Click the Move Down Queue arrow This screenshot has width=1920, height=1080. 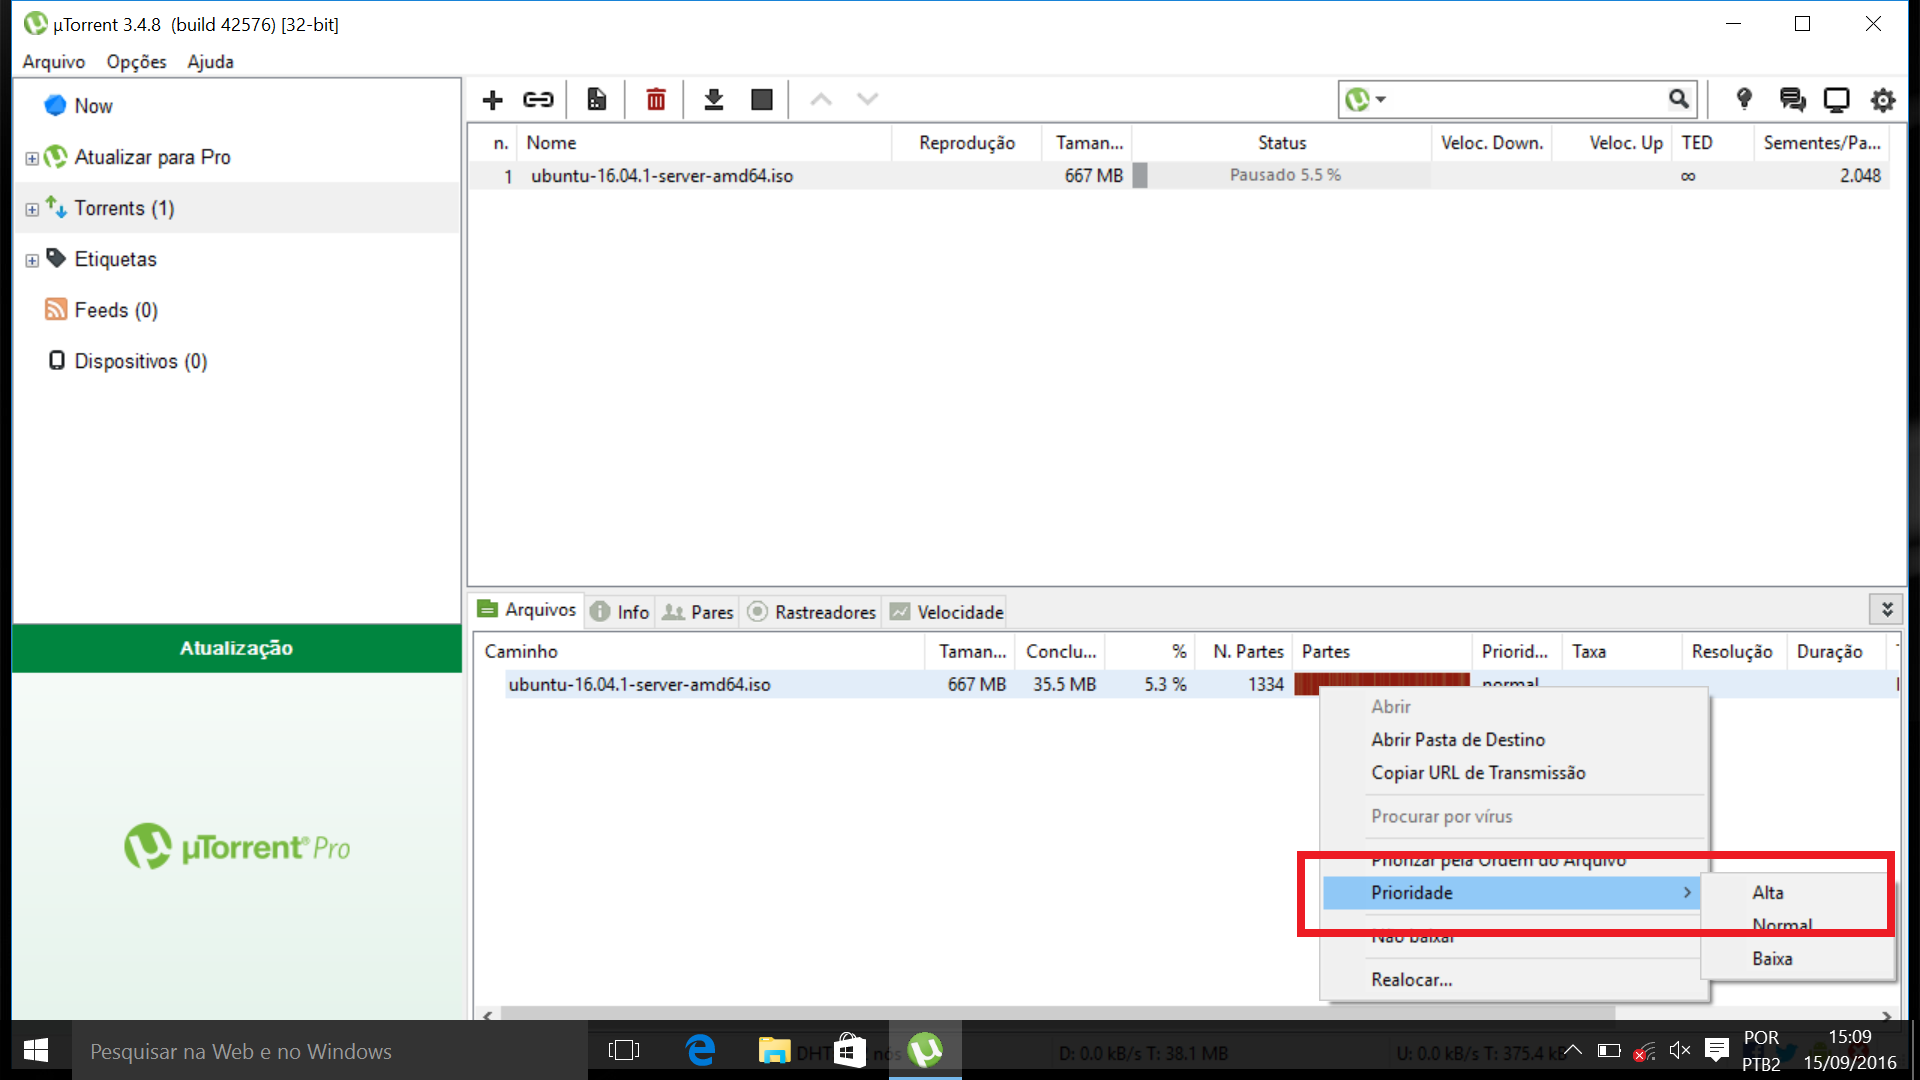click(867, 100)
